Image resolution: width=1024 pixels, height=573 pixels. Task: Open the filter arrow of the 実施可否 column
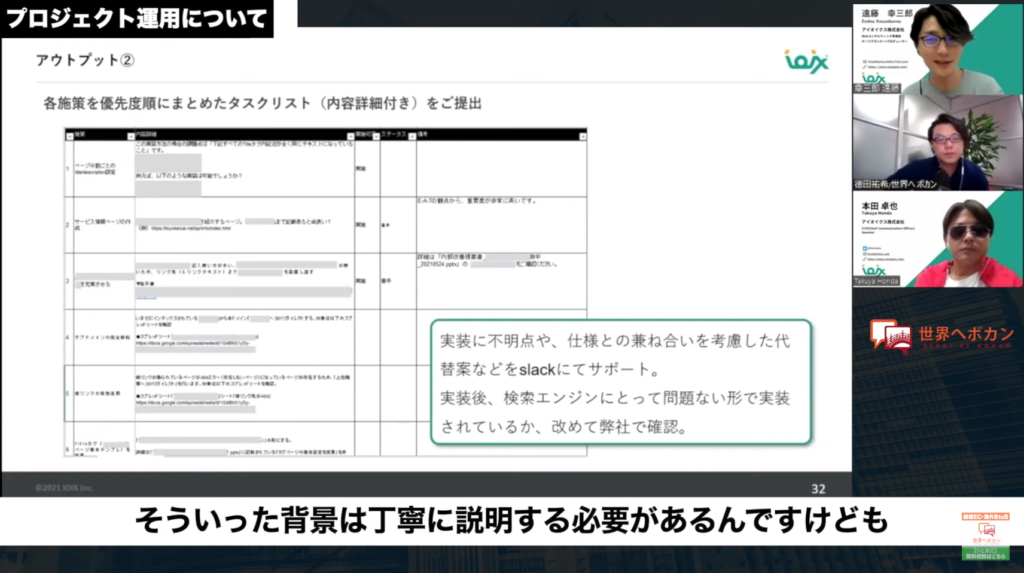(x=376, y=137)
